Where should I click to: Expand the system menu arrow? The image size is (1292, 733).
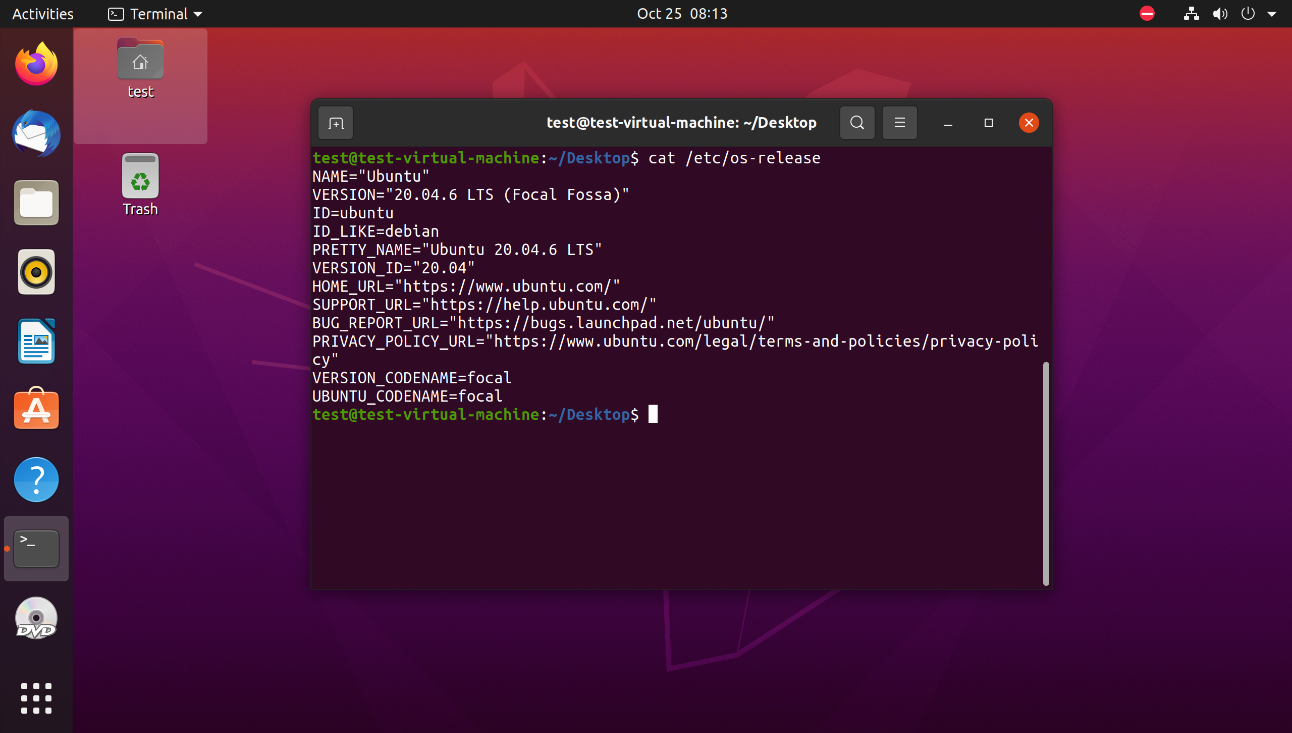point(1271,14)
